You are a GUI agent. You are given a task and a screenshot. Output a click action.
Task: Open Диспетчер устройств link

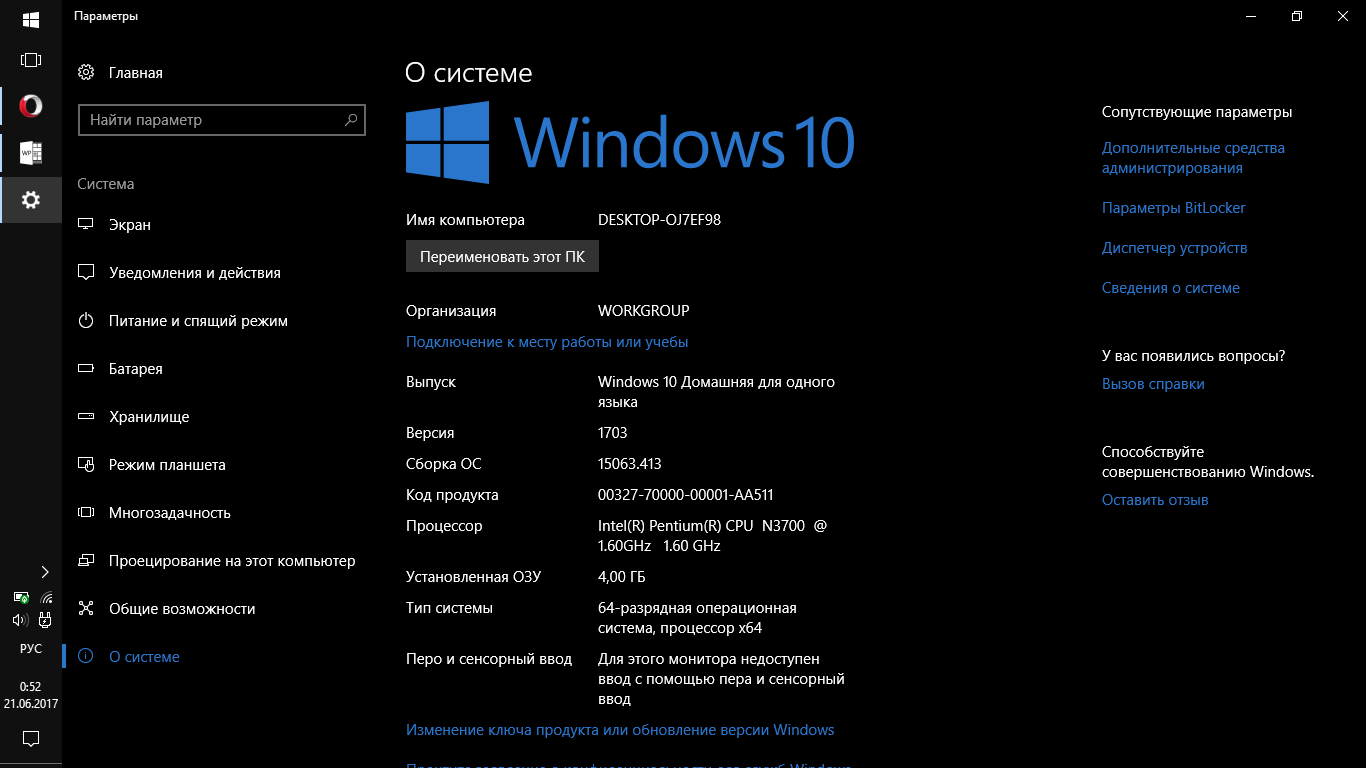[1174, 248]
